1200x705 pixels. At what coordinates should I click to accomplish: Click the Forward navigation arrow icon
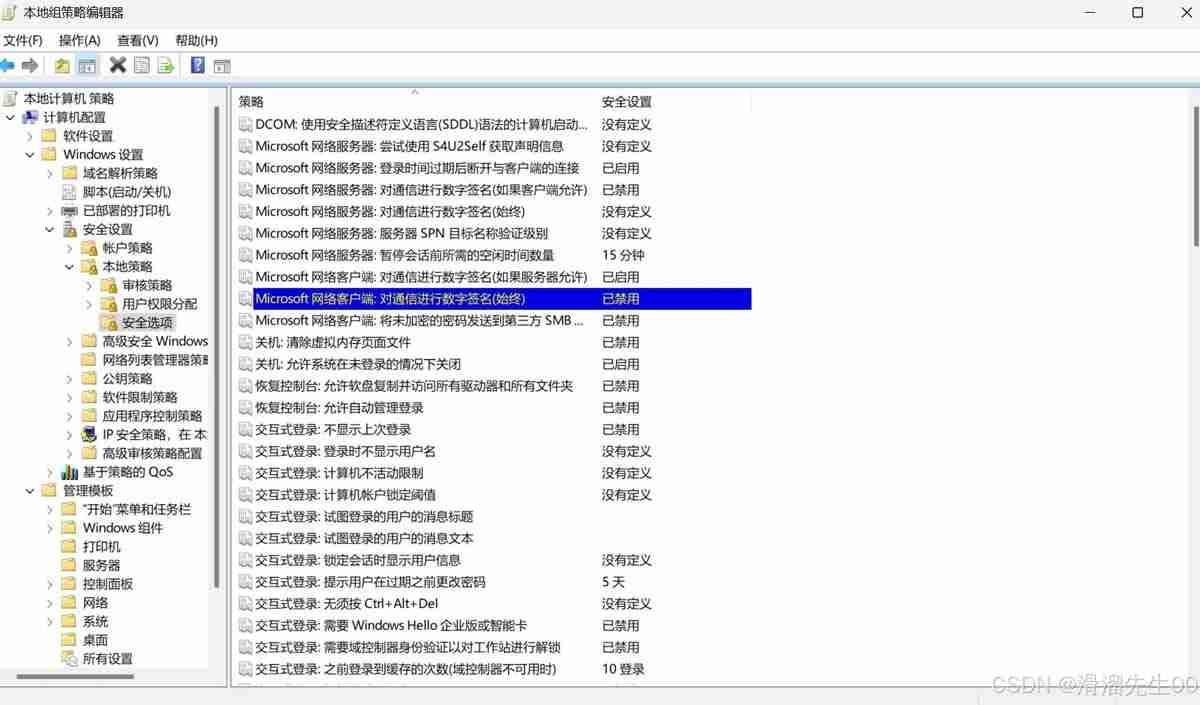[30, 64]
